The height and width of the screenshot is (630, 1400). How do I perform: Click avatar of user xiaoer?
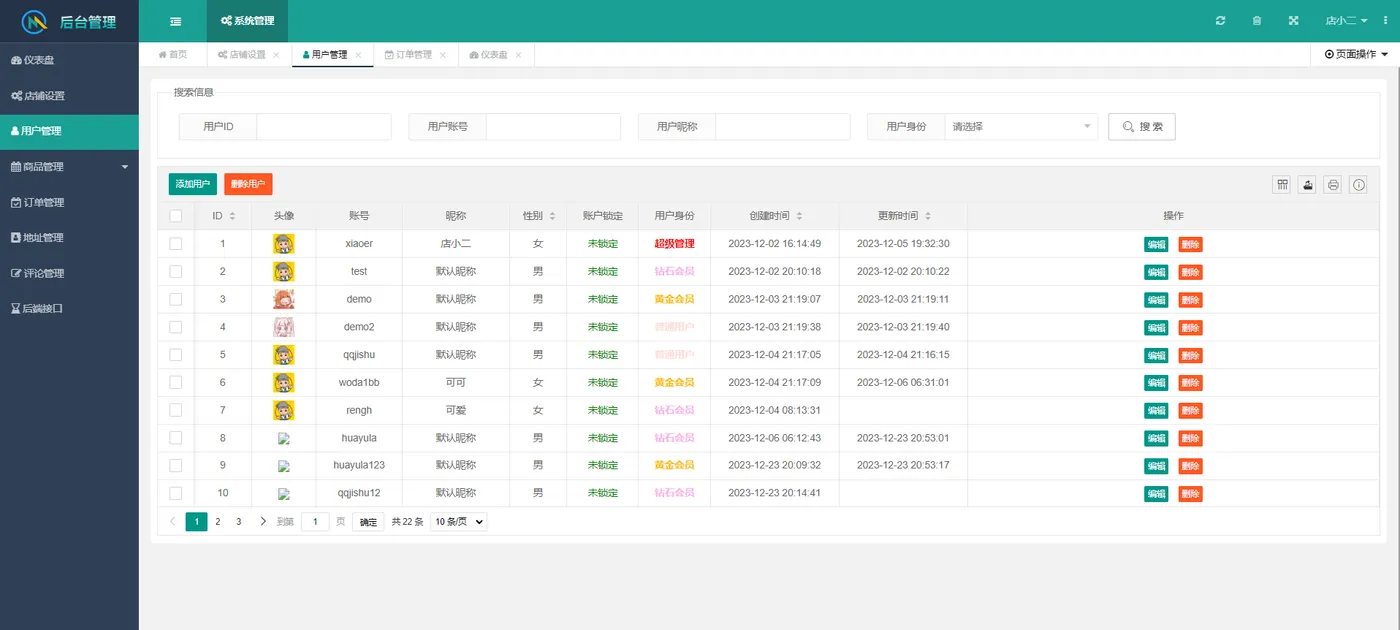(x=284, y=244)
